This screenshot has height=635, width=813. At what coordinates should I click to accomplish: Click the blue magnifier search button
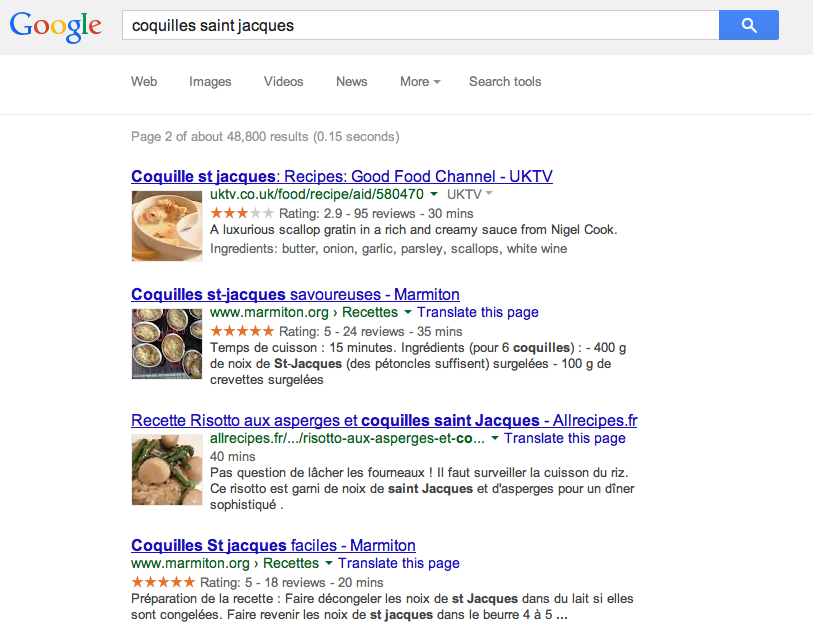(x=748, y=25)
